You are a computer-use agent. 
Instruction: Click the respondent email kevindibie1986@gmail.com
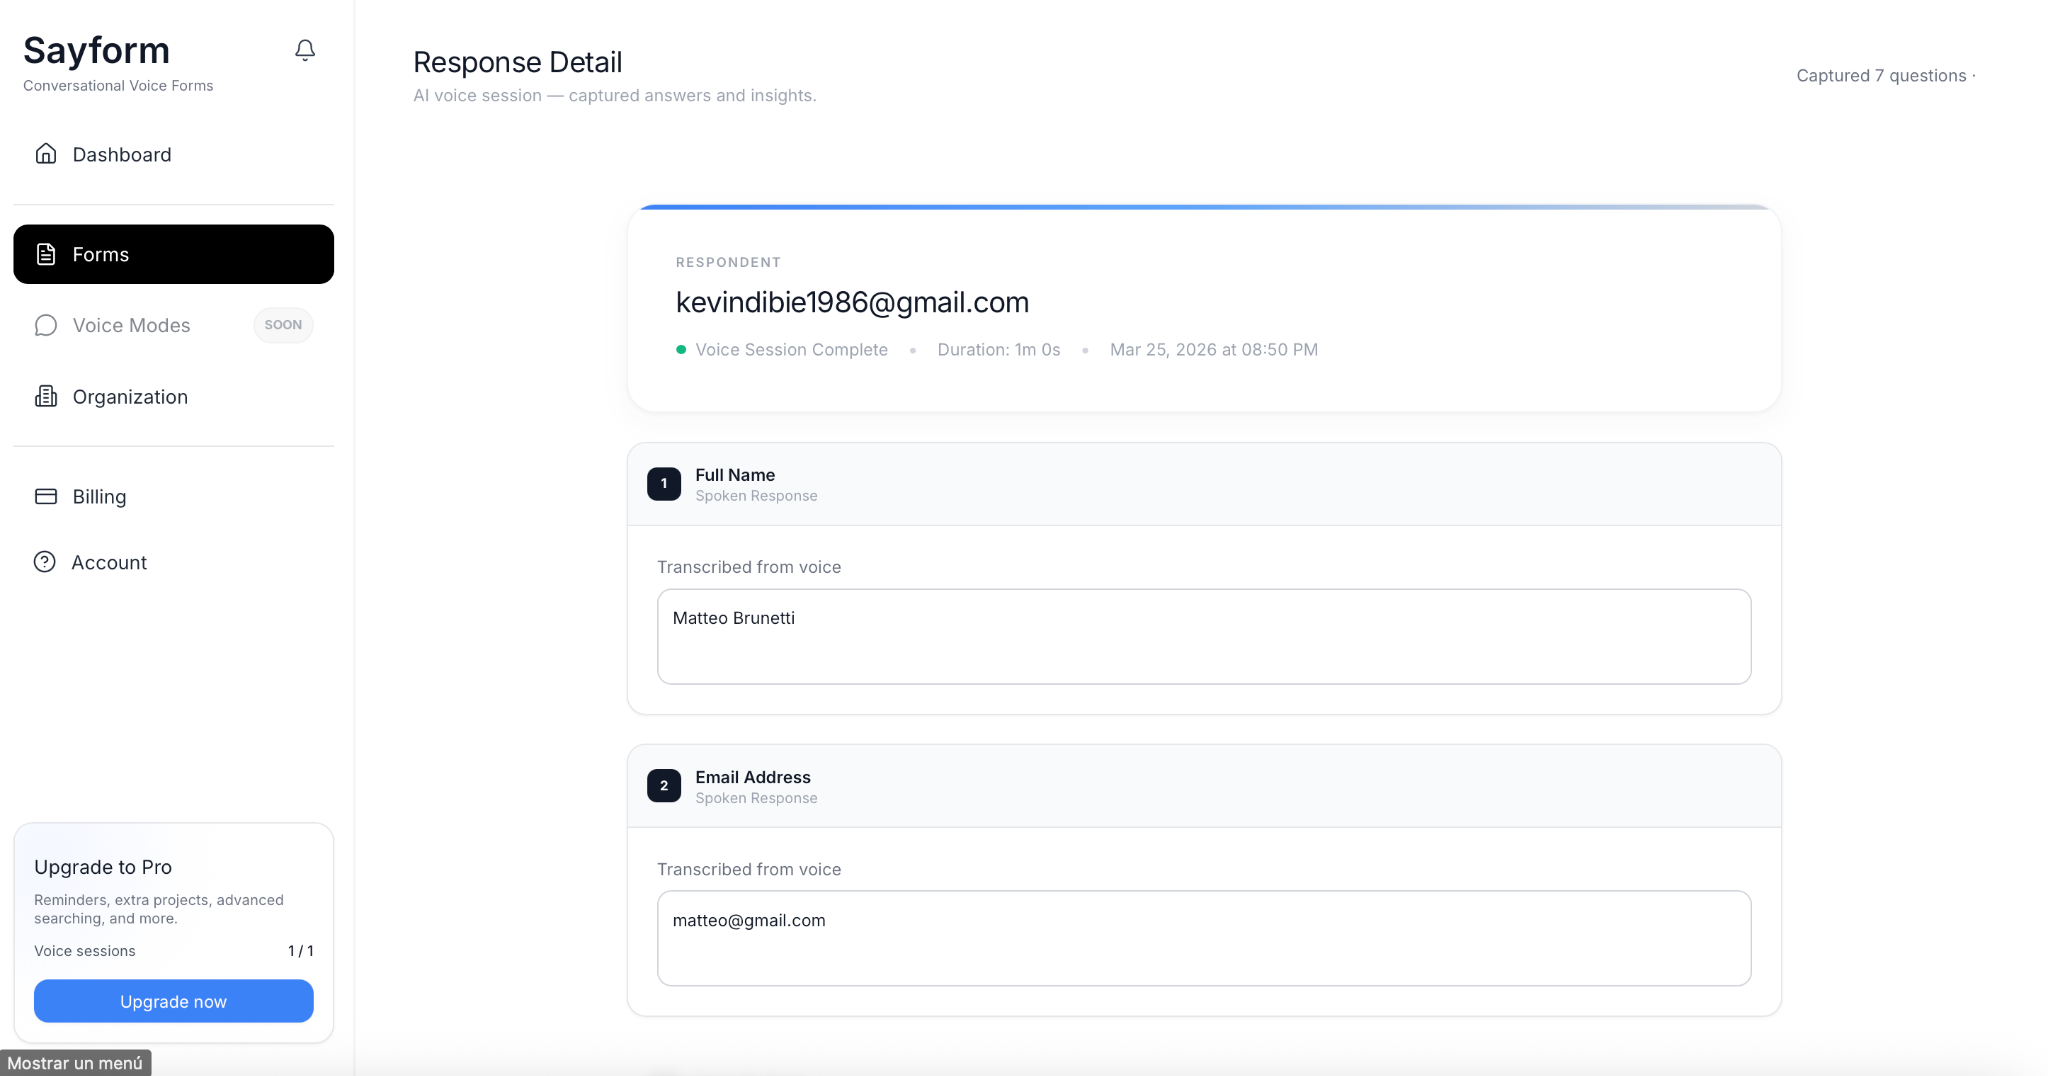(x=852, y=302)
